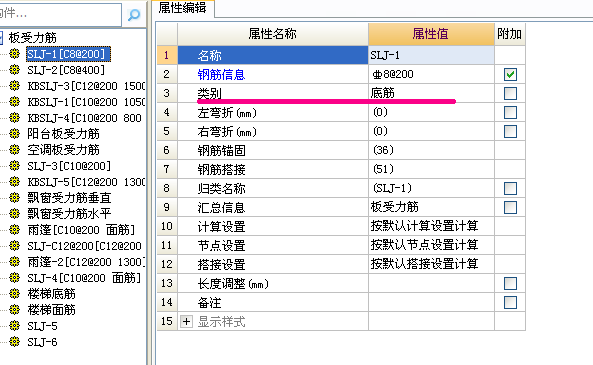Select tree item SLJ-3[C10@200]
Screen dimensions: 593x365
tap(69, 166)
